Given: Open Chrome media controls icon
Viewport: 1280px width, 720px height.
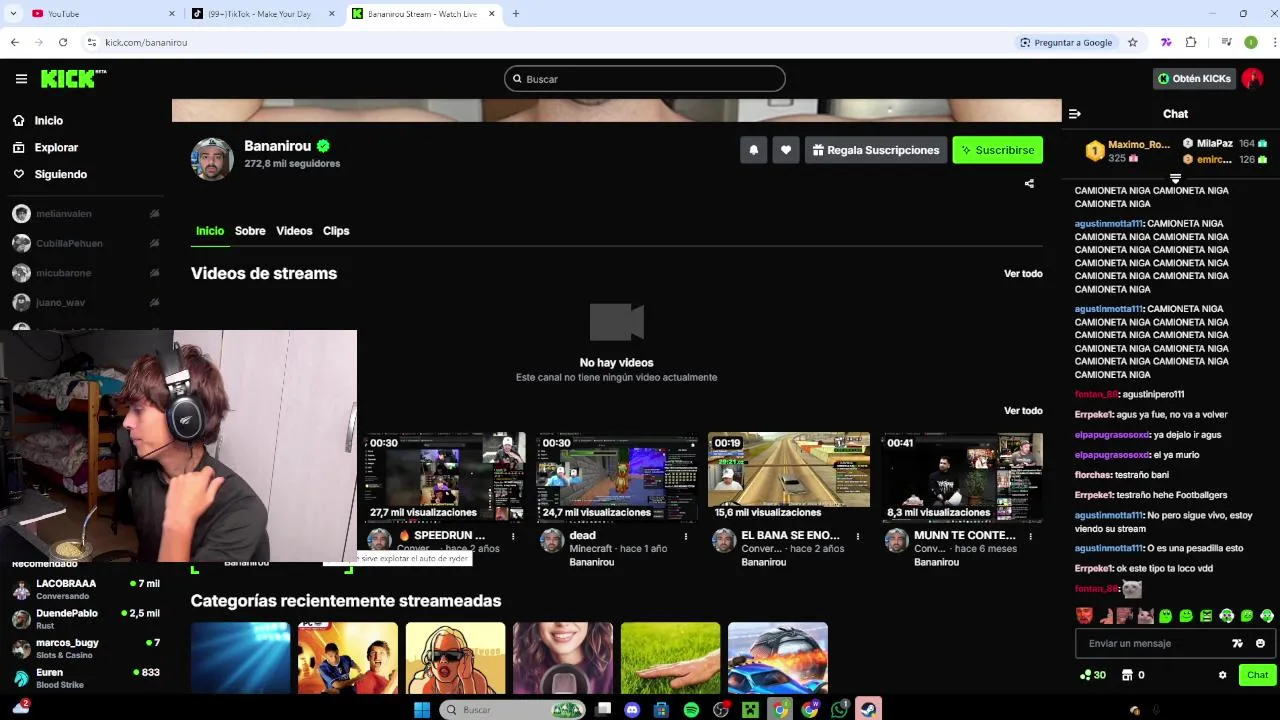Looking at the screenshot, I should click(x=1226, y=42).
